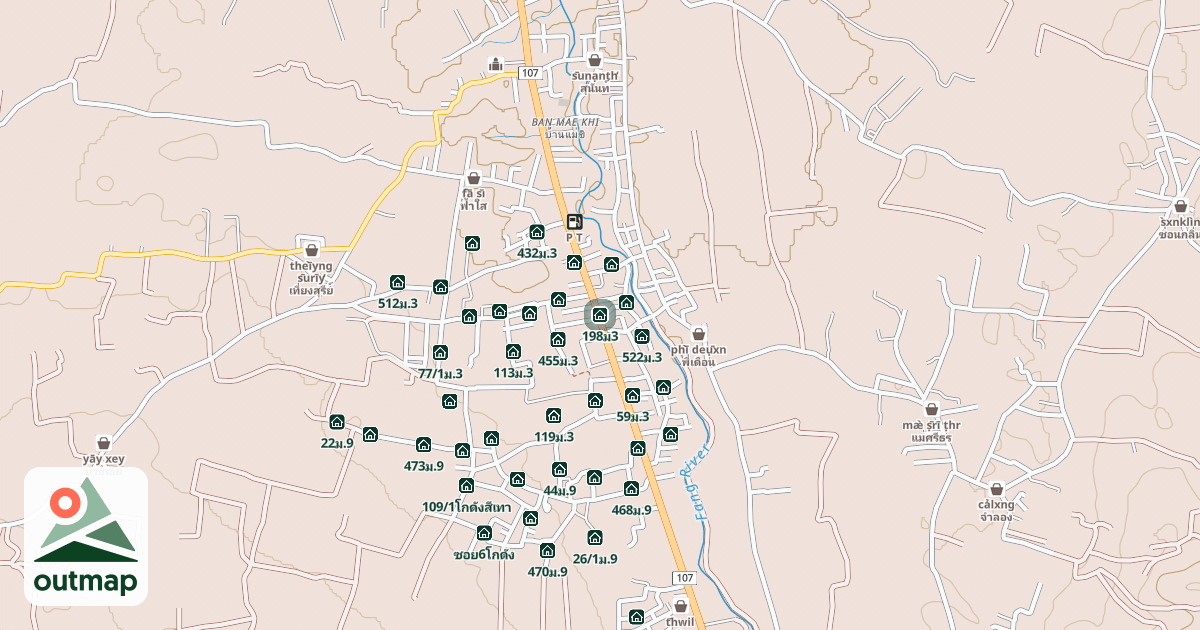Click the phī̀ deụ̄xn shop icon
The width and height of the screenshot is (1200, 630).
click(698, 334)
